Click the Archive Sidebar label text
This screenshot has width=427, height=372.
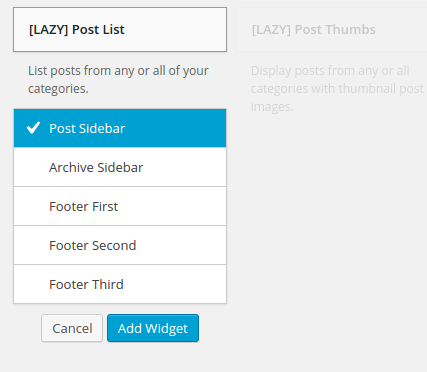pos(96,167)
